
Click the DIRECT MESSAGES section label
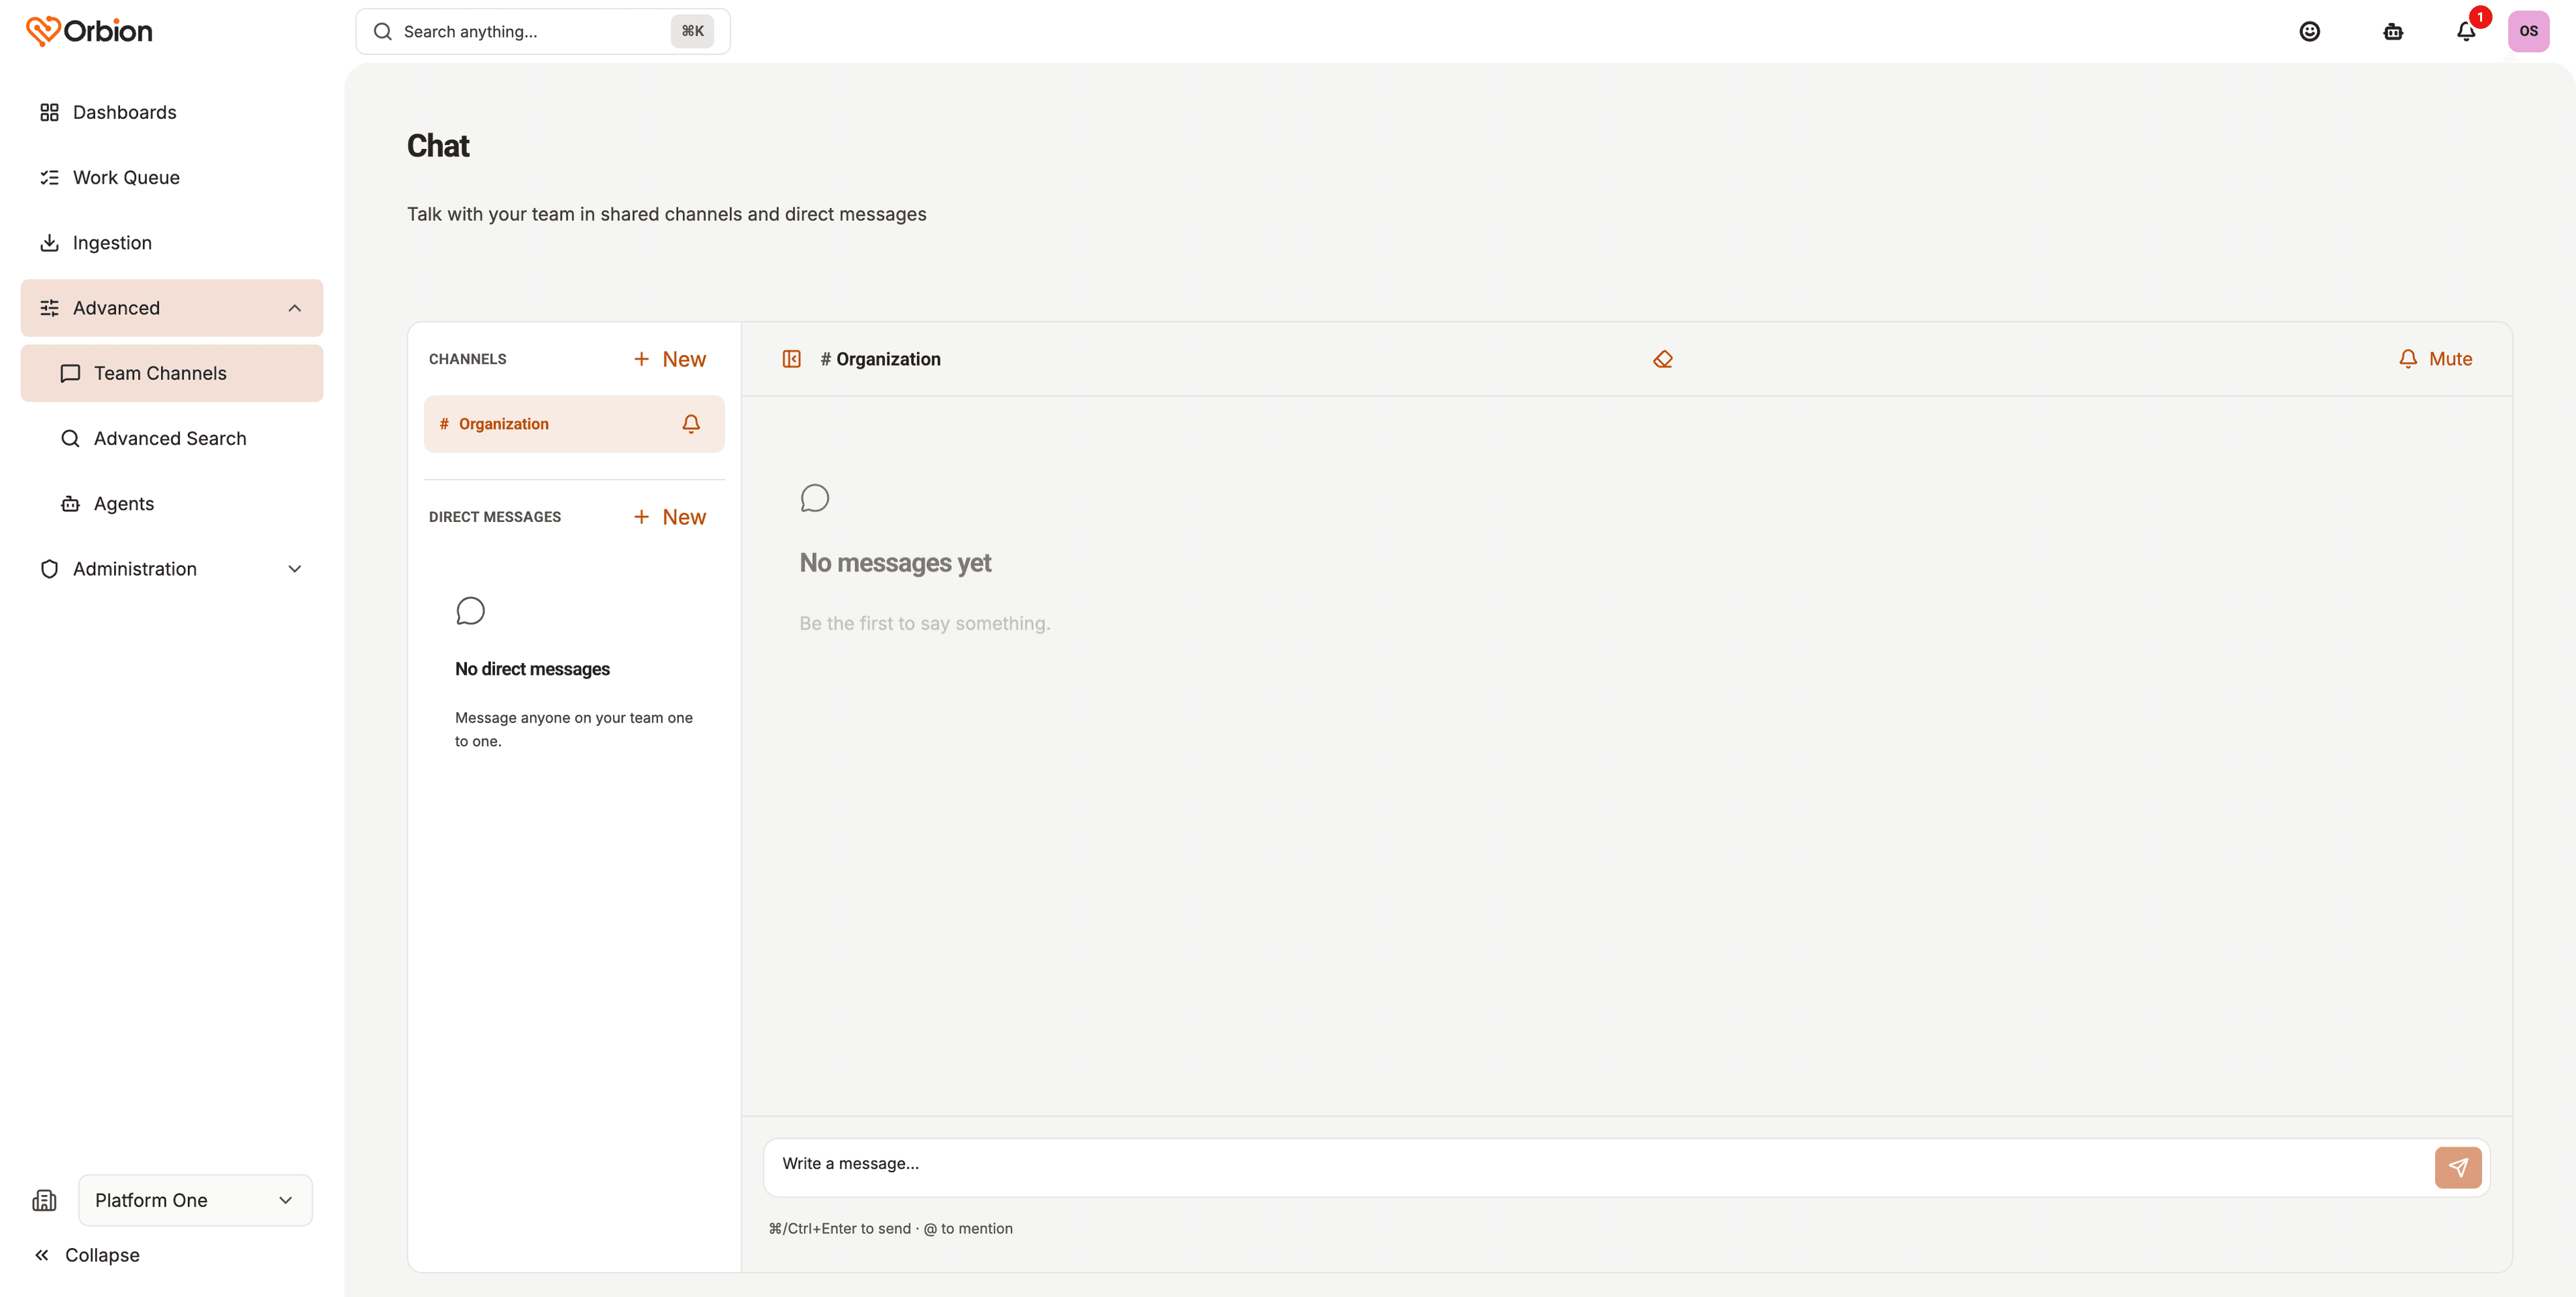[495, 517]
